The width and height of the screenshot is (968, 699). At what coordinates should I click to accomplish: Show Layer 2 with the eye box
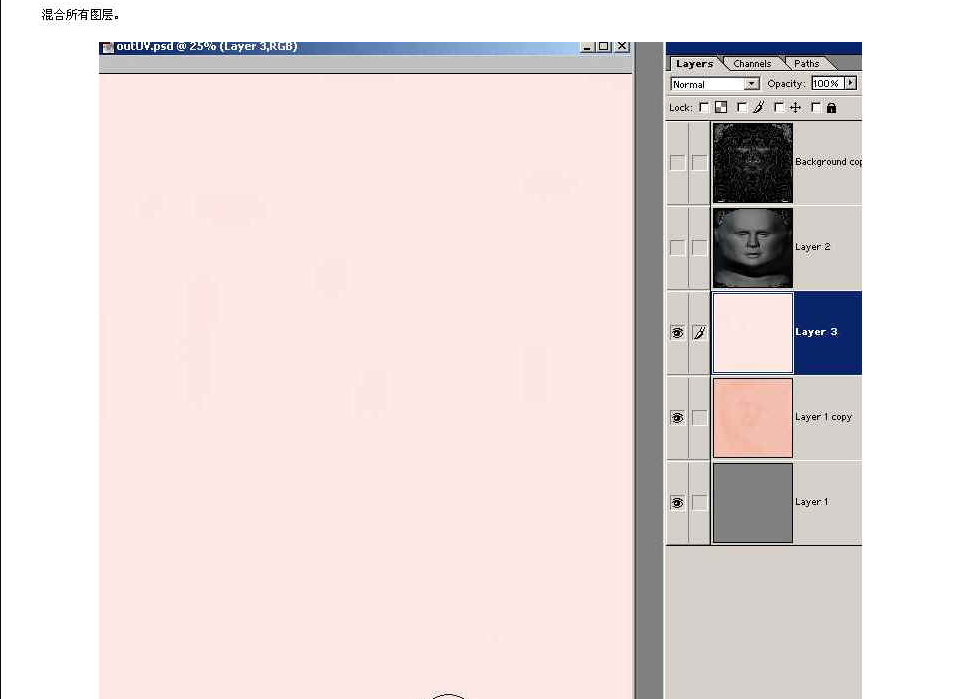[x=677, y=248]
